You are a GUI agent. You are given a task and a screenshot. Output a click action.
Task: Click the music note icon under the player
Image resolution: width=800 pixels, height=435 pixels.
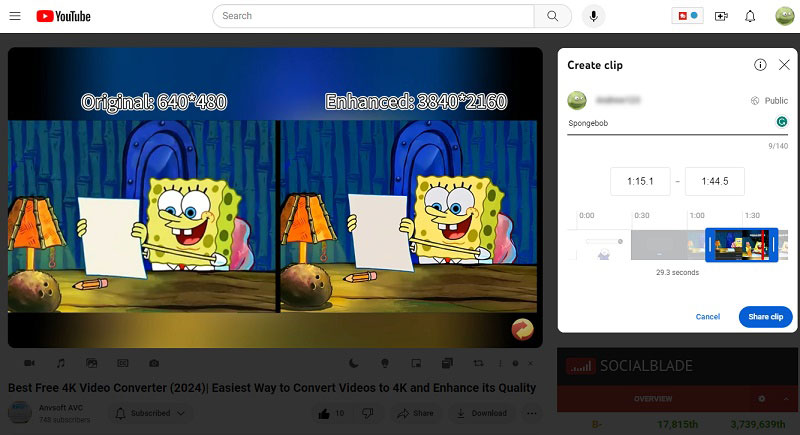(61, 363)
